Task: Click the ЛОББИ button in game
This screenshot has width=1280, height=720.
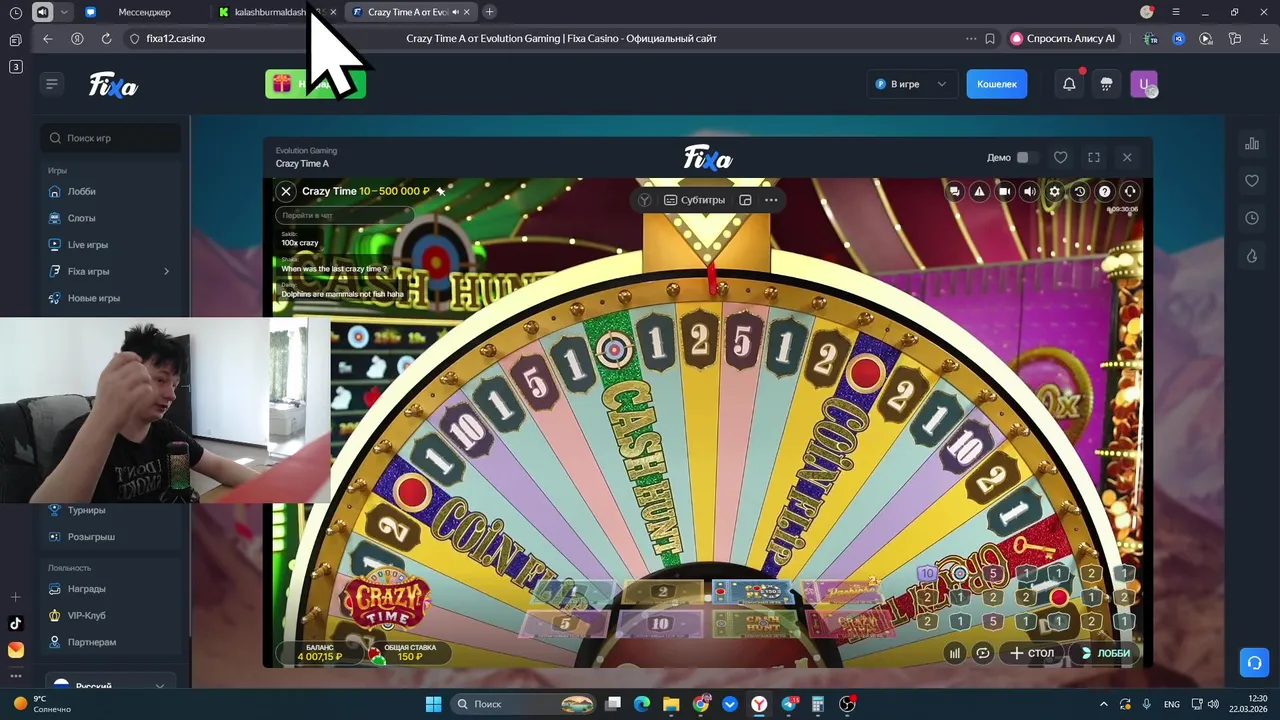Action: click(1105, 653)
